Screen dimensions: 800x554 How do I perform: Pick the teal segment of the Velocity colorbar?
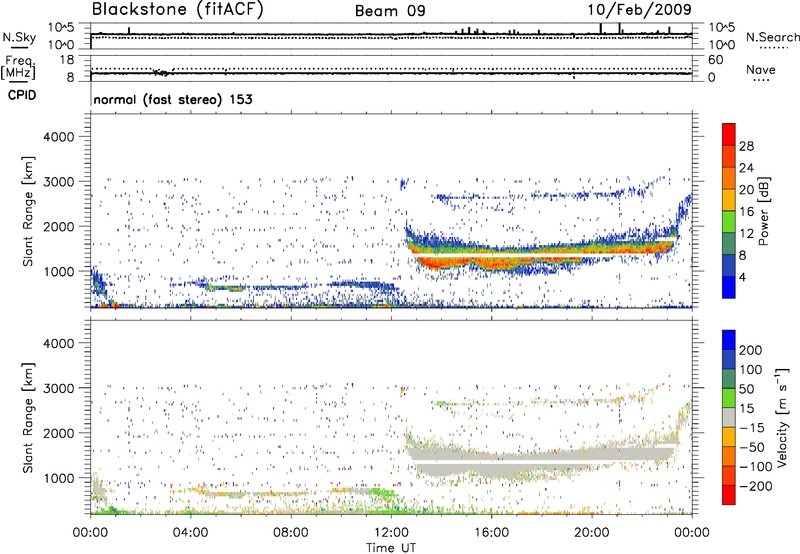coord(729,379)
